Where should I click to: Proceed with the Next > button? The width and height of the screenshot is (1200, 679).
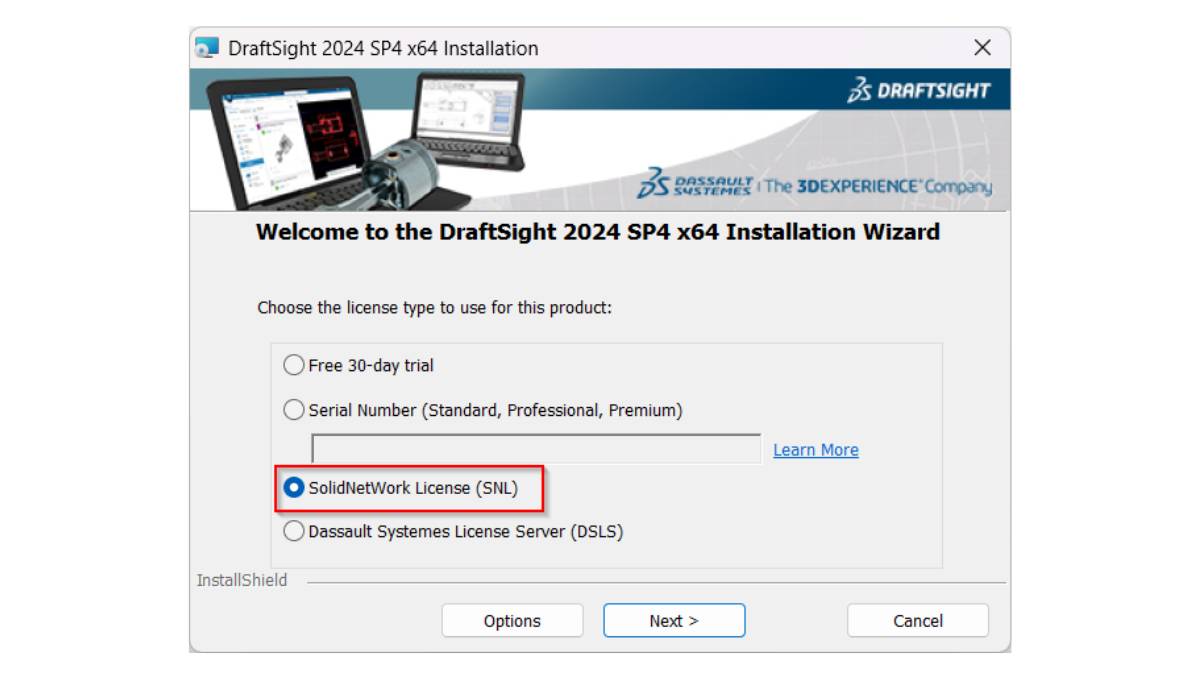(674, 621)
